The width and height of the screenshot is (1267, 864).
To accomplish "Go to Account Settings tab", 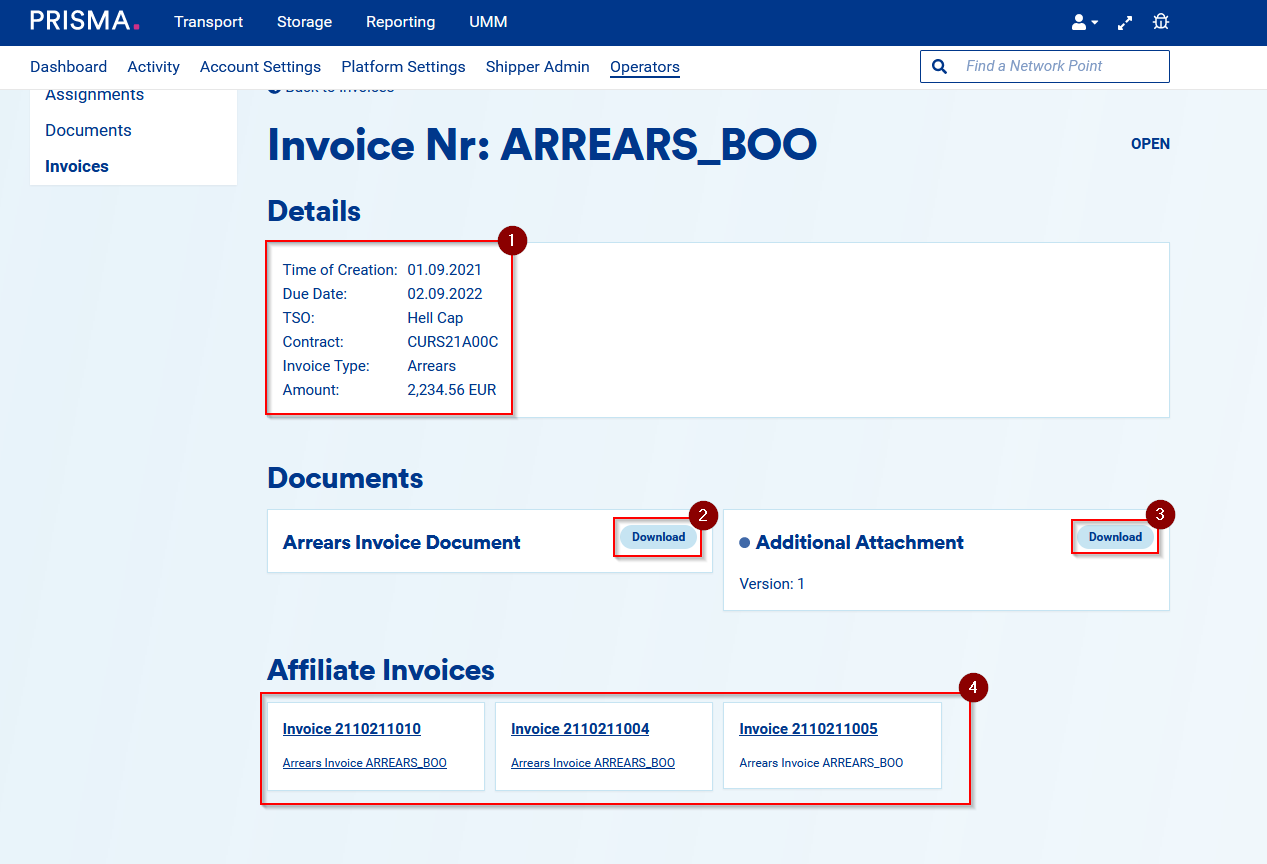I will tap(260, 67).
